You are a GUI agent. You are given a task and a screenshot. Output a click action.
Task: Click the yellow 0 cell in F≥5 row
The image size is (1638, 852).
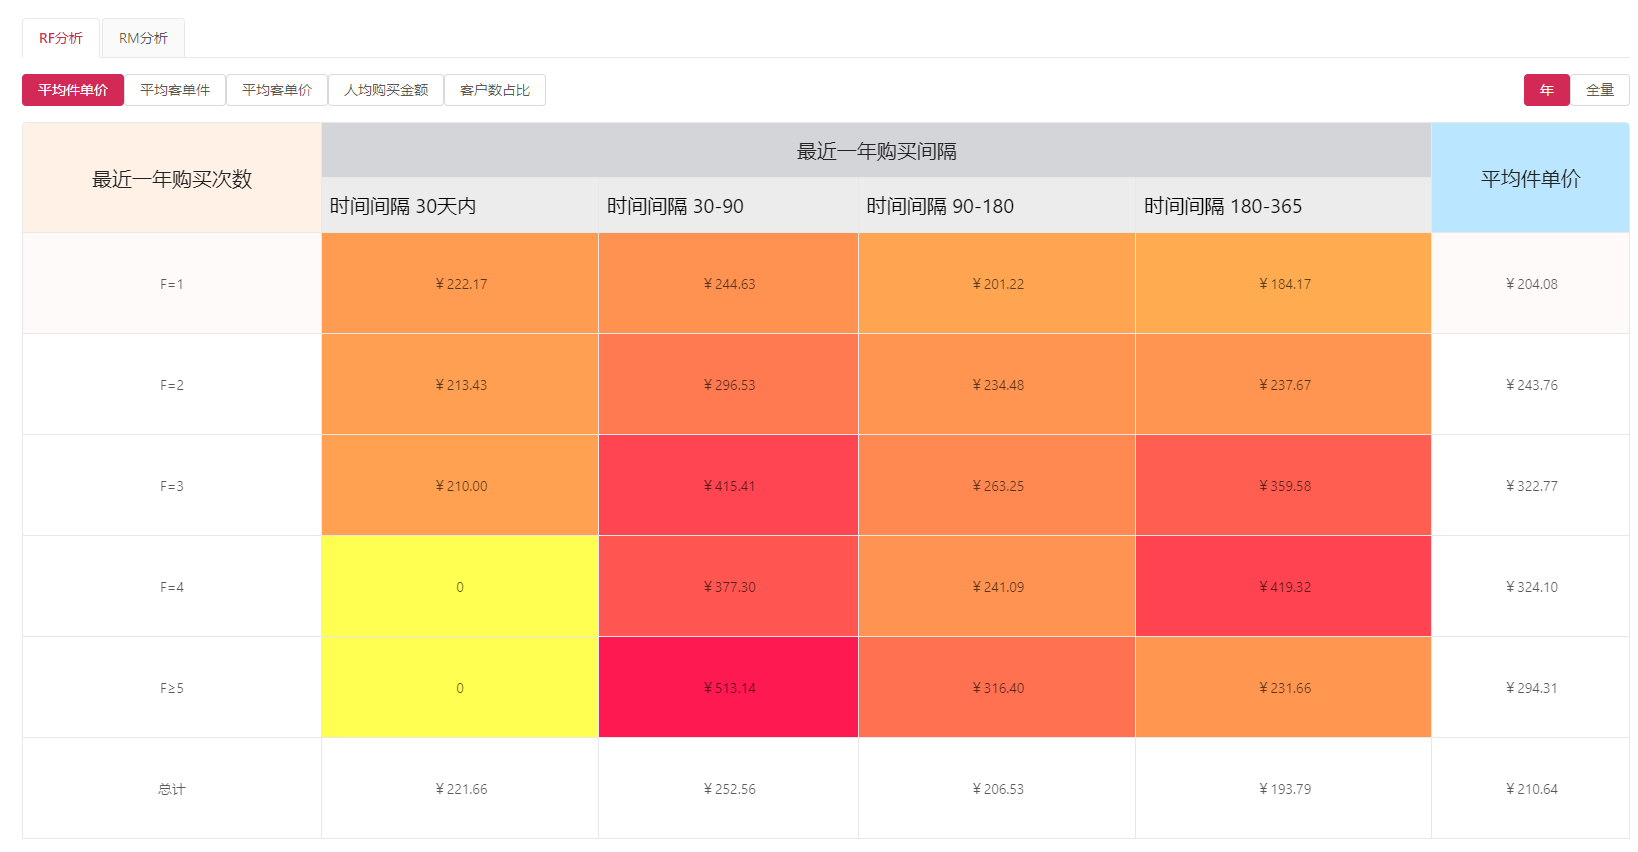pos(460,688)
